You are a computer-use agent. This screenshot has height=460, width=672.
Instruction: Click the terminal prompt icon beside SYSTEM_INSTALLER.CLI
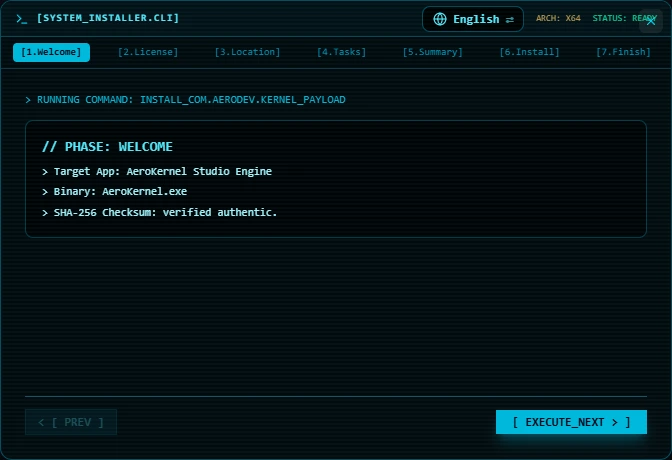pos(21,19)
